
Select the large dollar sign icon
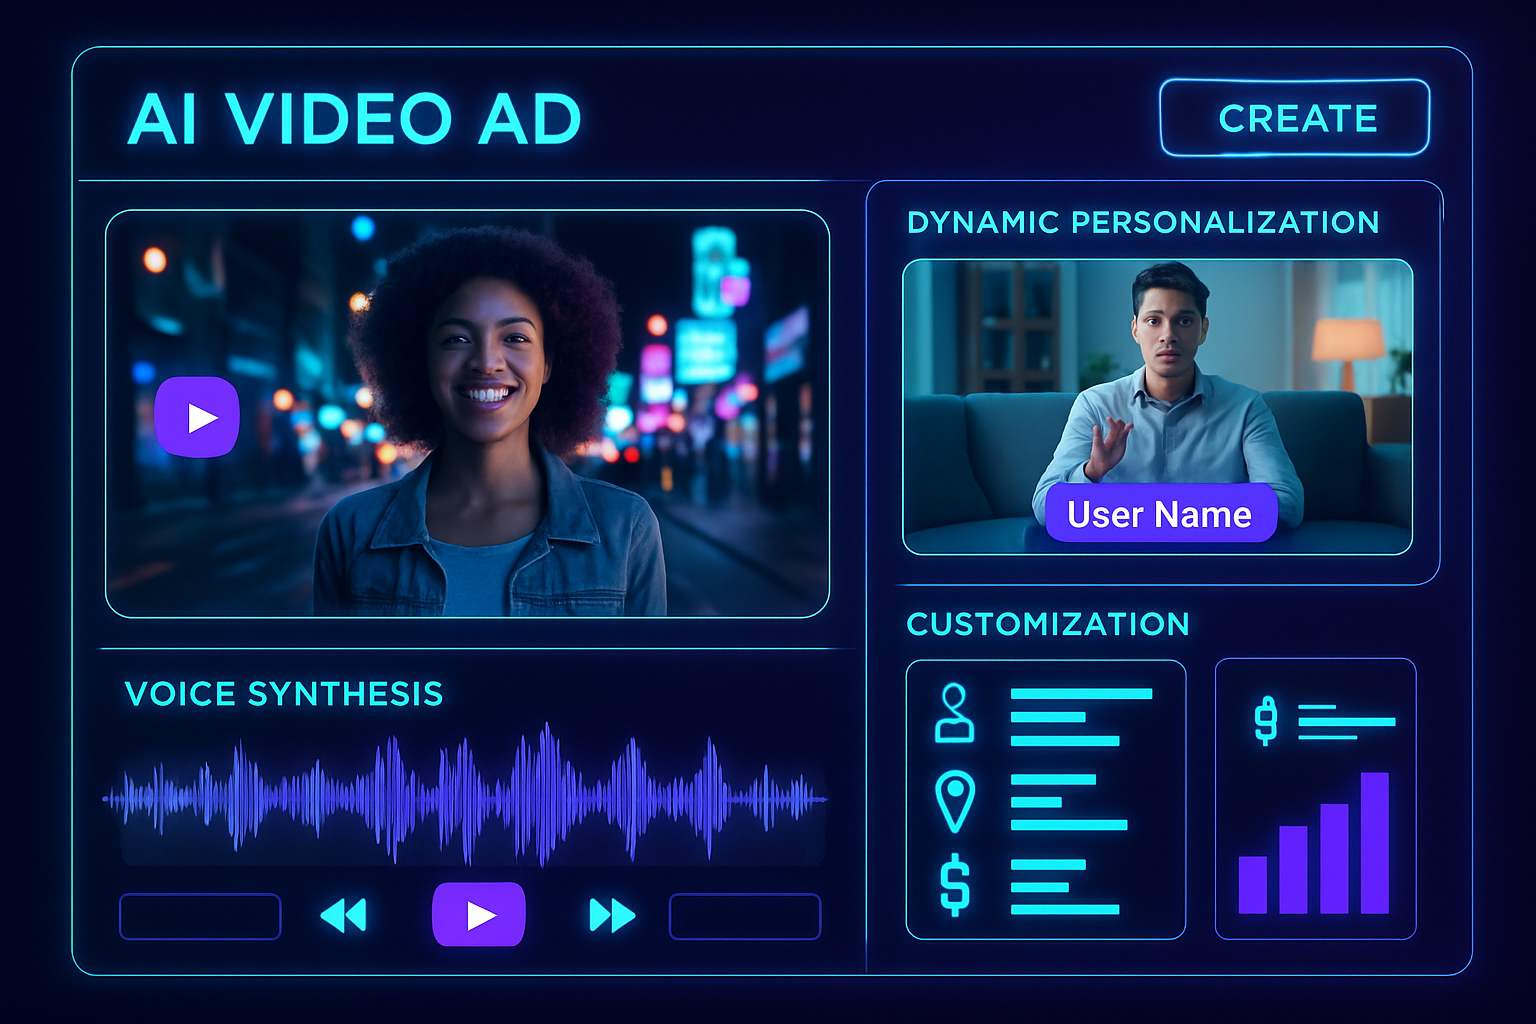[x=955, y=885]
